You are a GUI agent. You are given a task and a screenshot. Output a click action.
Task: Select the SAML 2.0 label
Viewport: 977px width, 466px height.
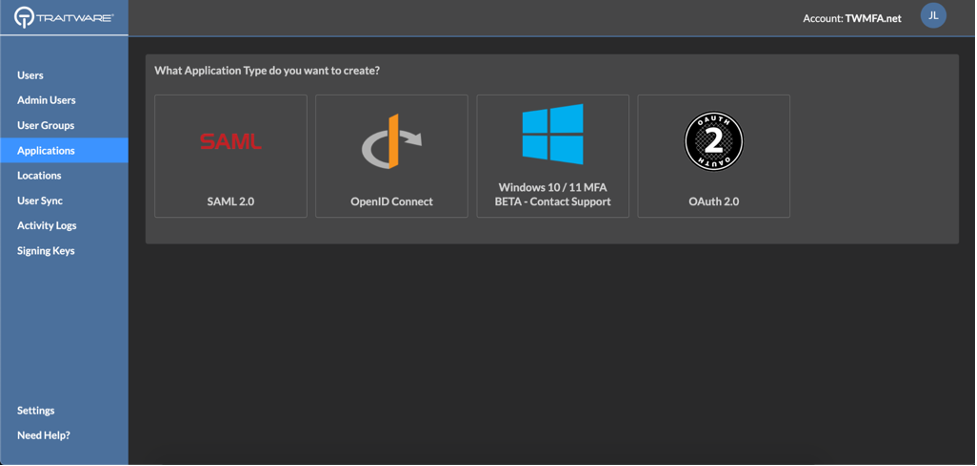click(231, 201)
